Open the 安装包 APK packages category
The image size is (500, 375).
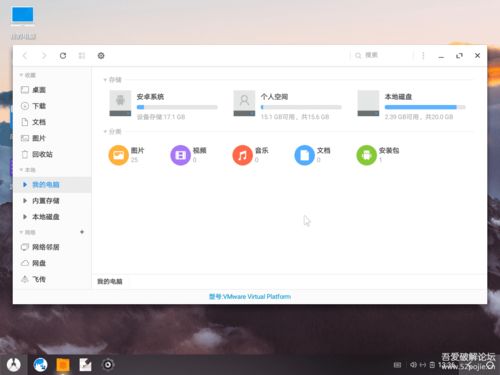378,155
